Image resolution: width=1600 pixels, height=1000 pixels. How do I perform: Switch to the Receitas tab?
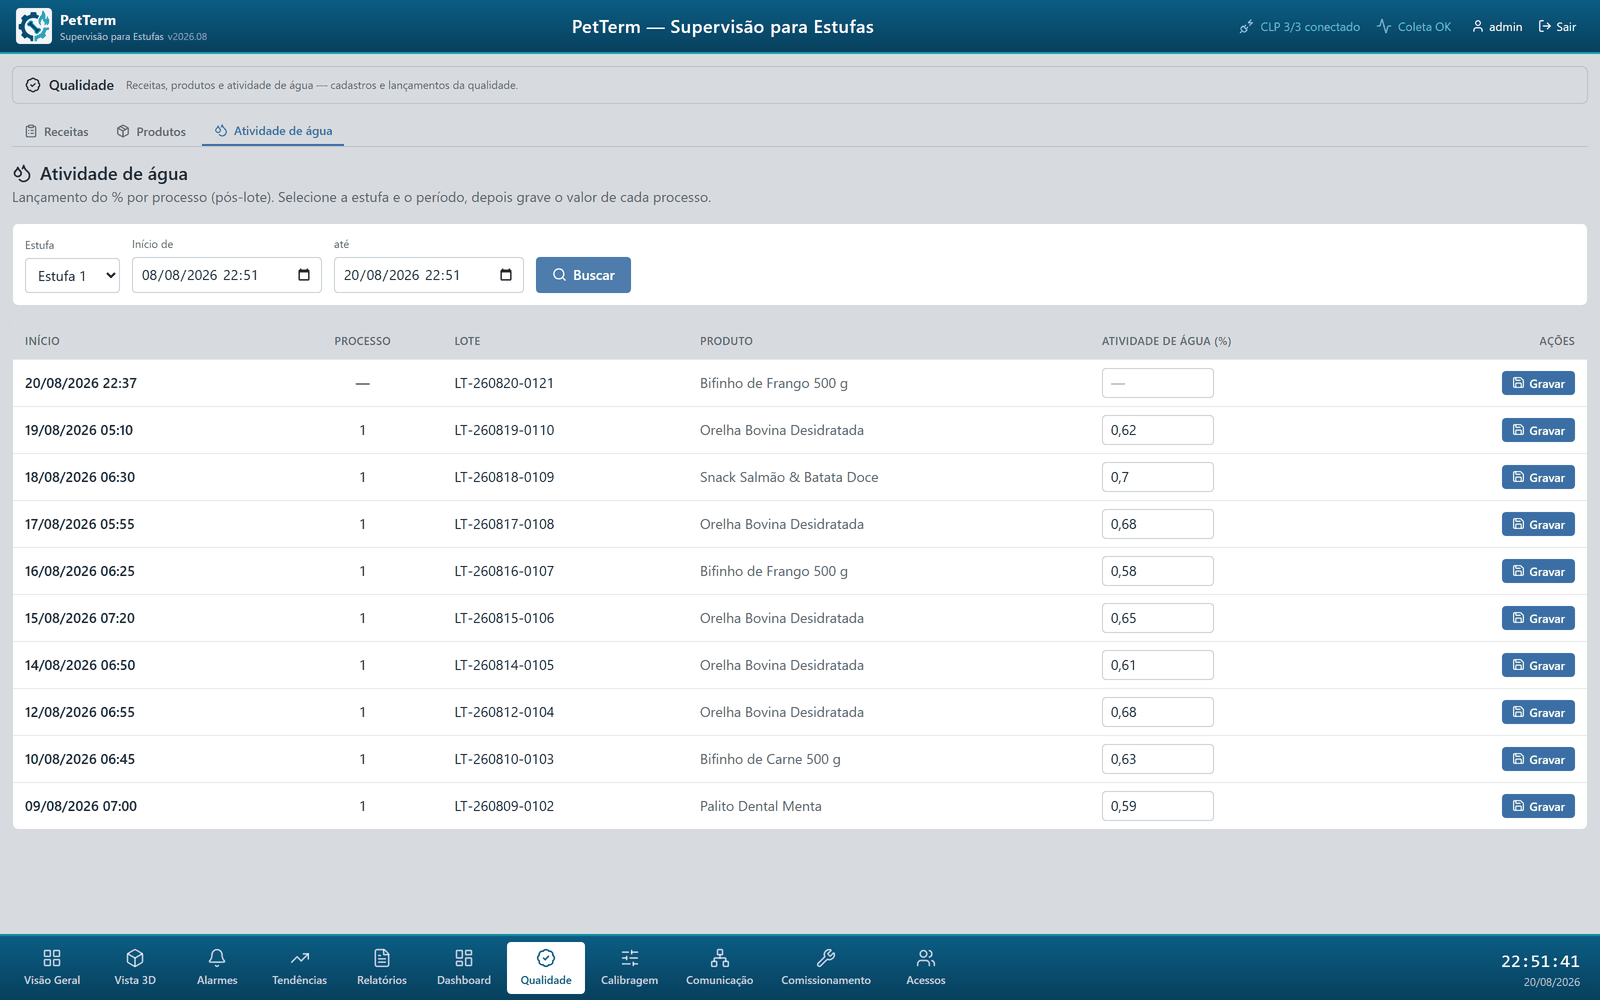click(x=57, y=131)
